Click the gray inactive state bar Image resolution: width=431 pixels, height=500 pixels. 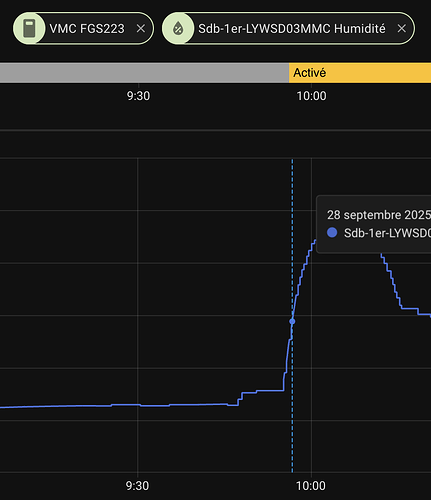click(x=144, y=73)
